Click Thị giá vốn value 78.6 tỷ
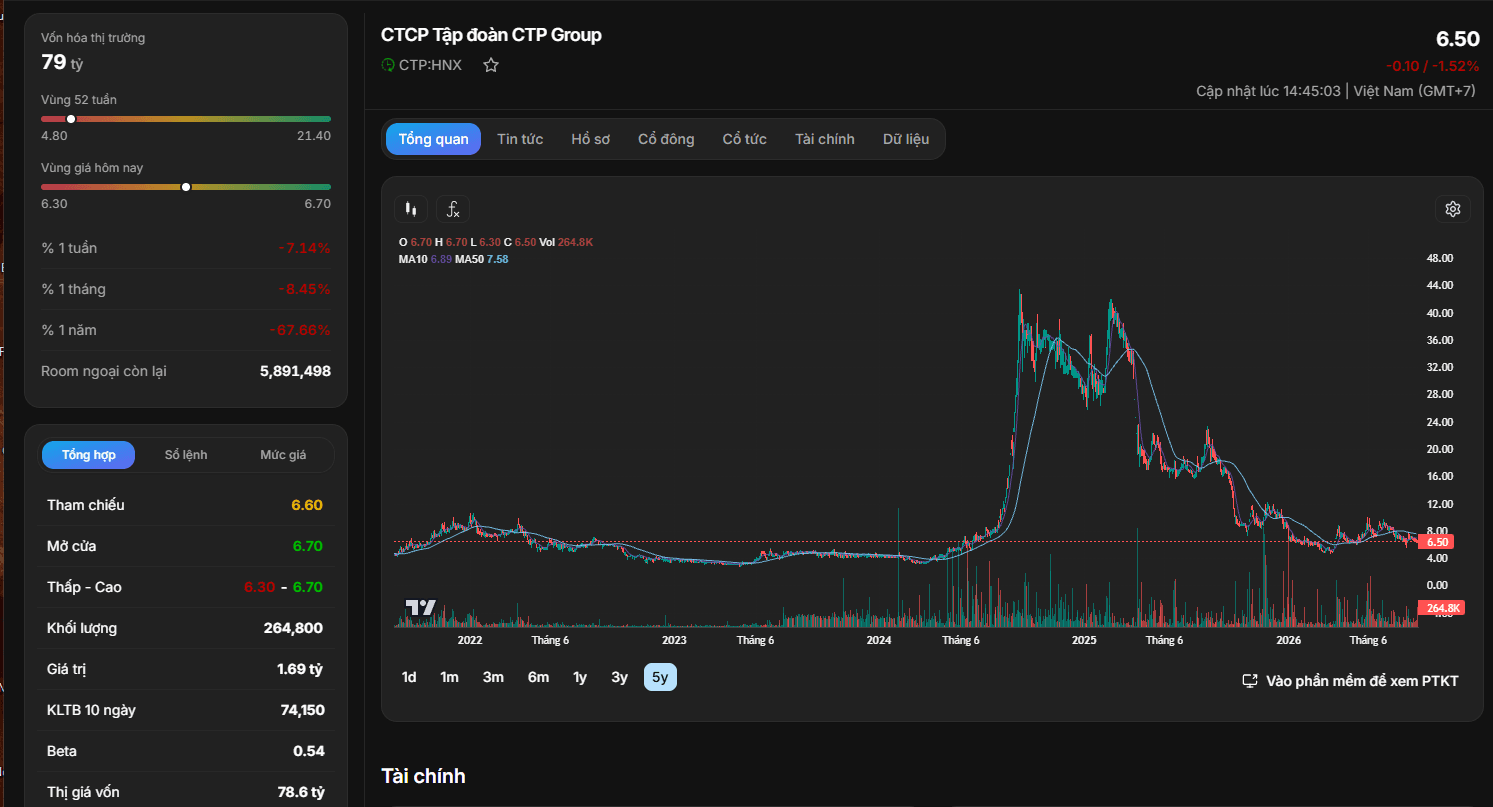1493x807 pixels. (301, 792)
